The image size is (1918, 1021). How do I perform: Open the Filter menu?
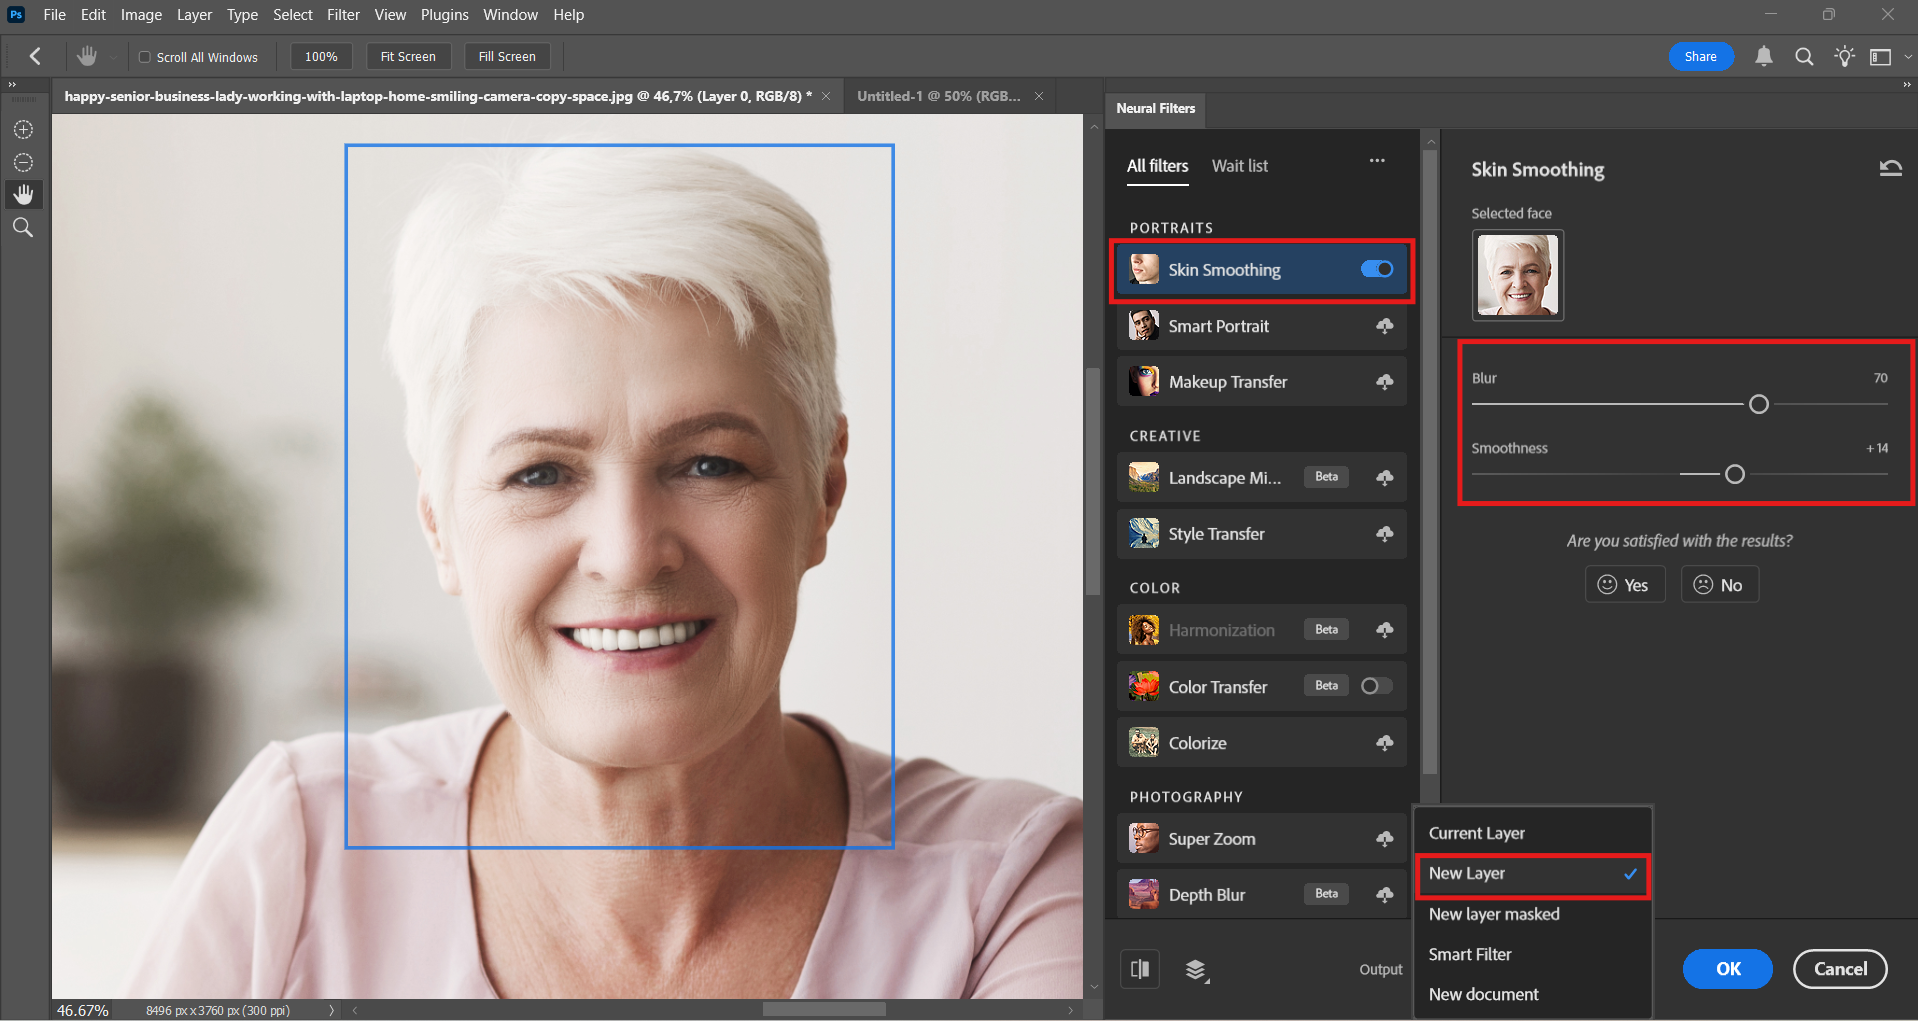(x=343, y=15)
